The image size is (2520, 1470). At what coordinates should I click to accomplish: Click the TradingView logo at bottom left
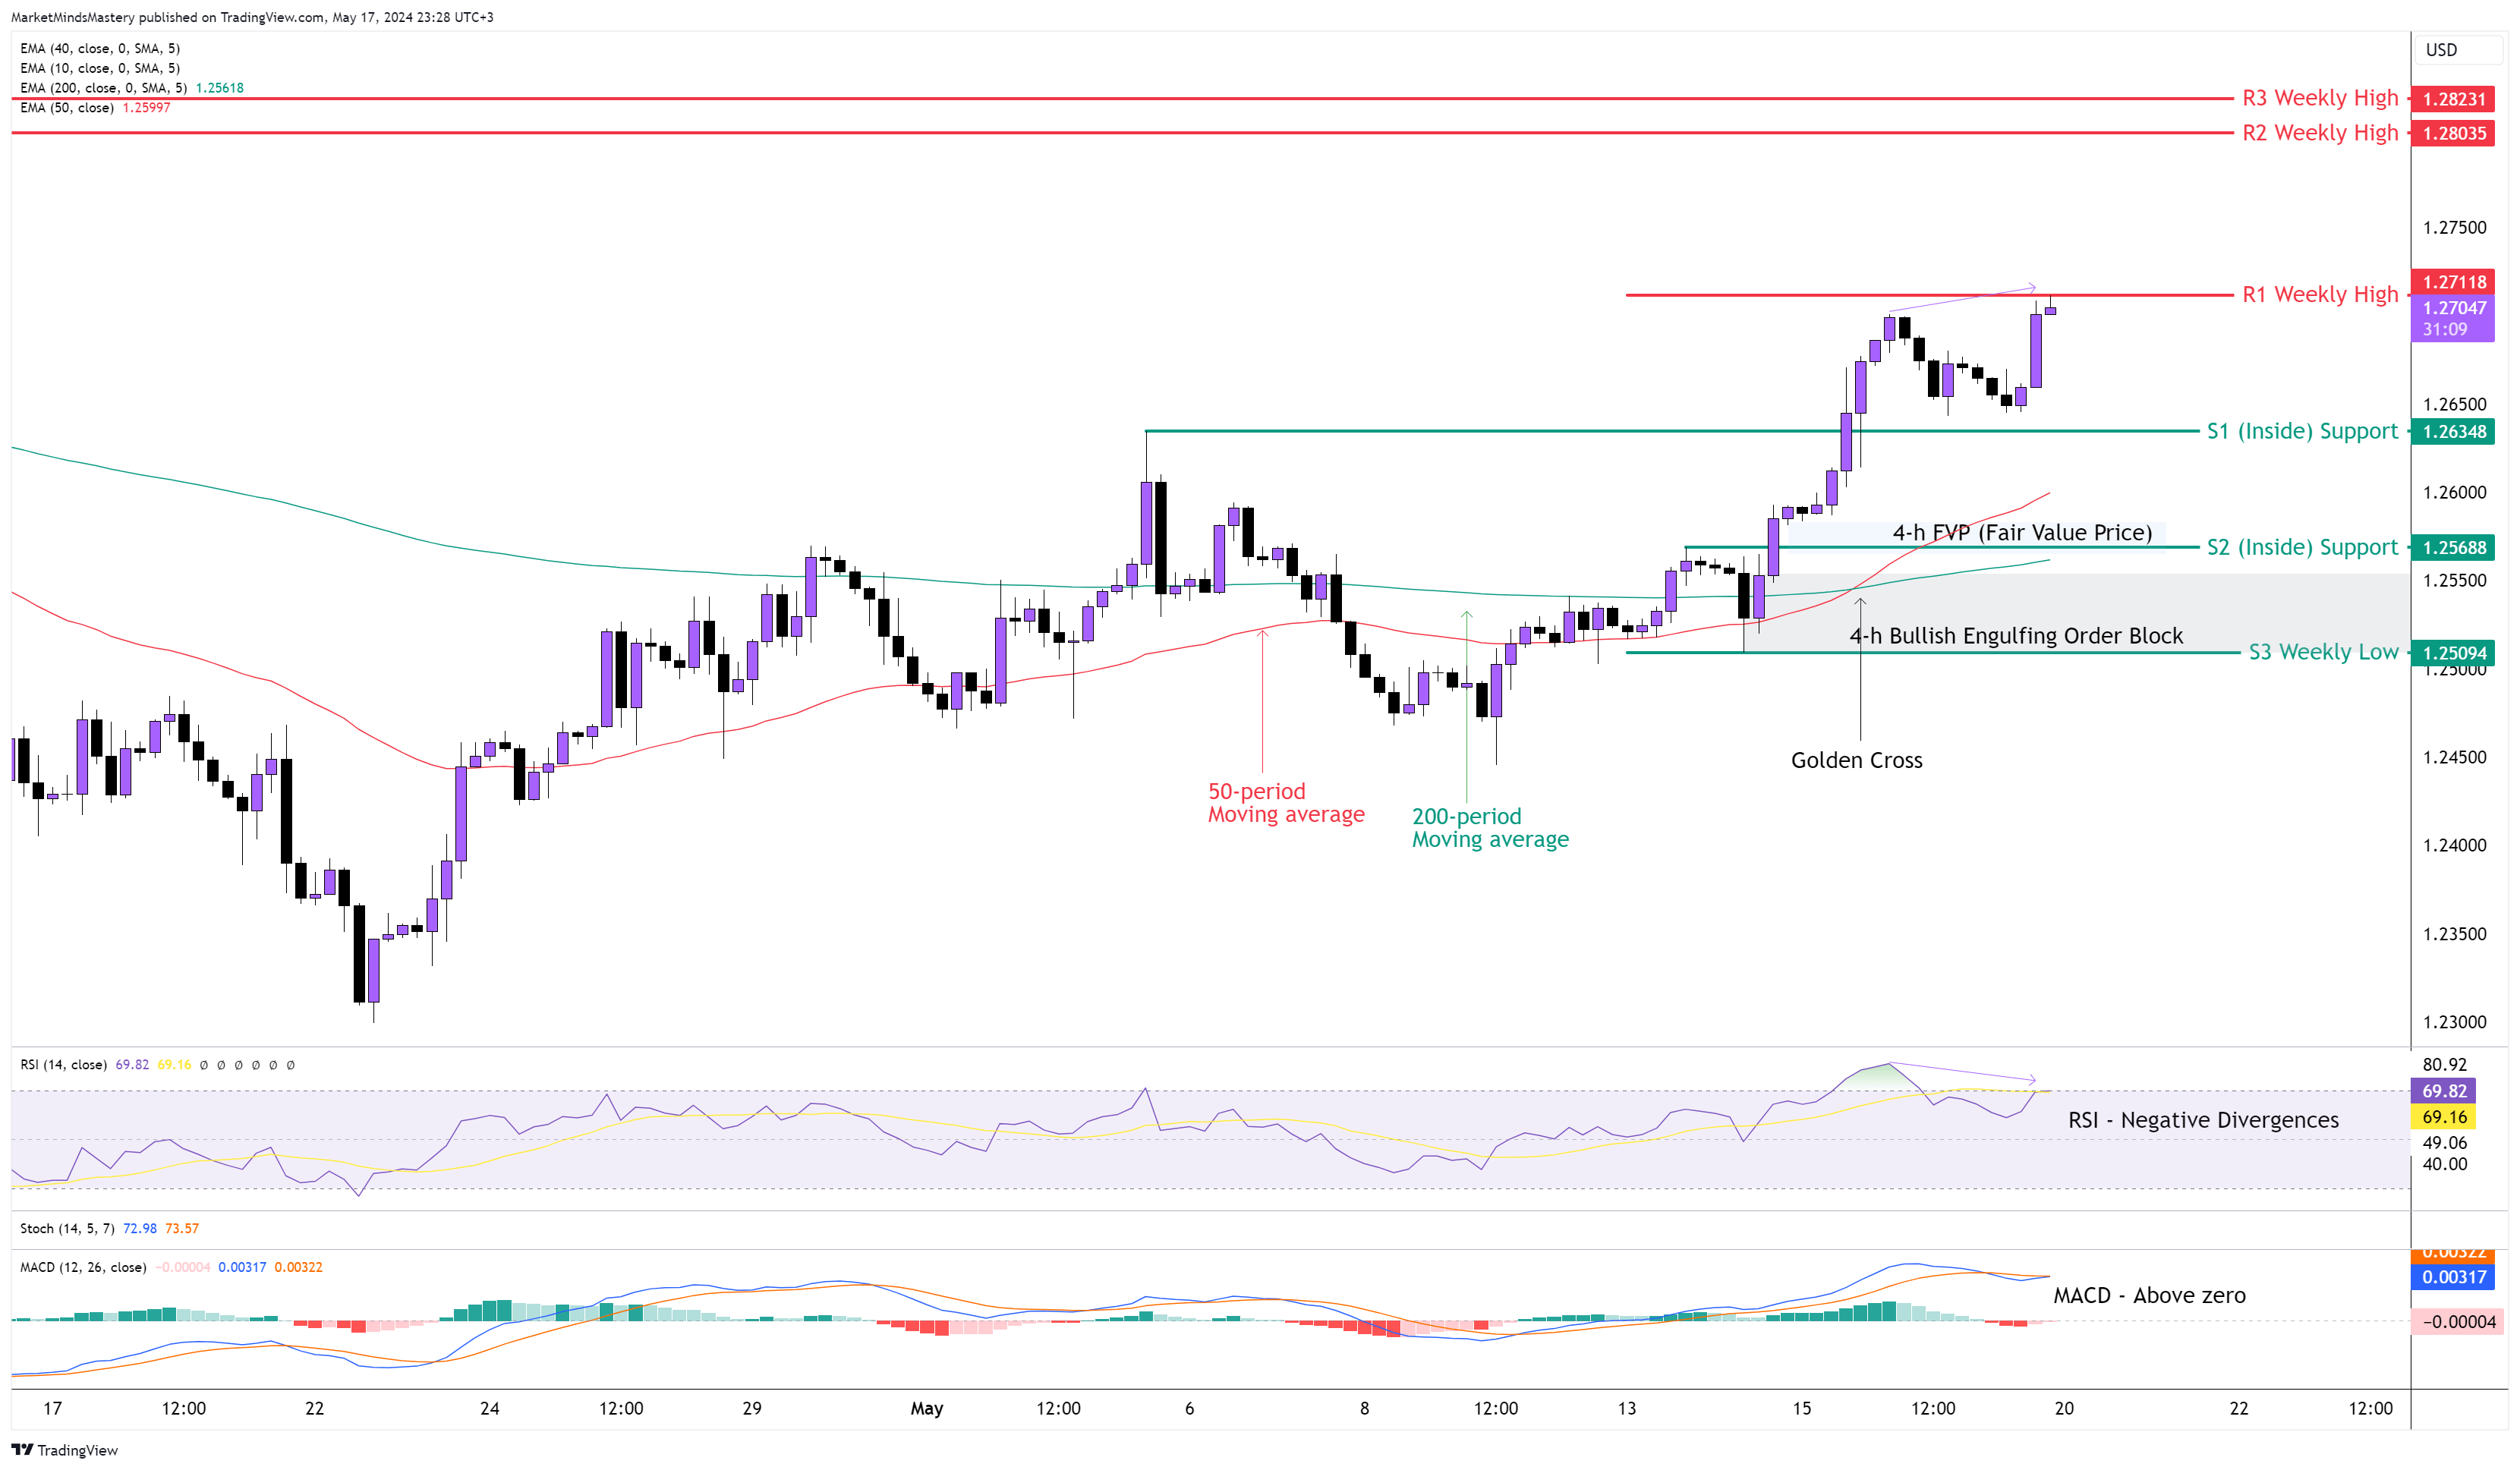click(x=64, y=1449)
